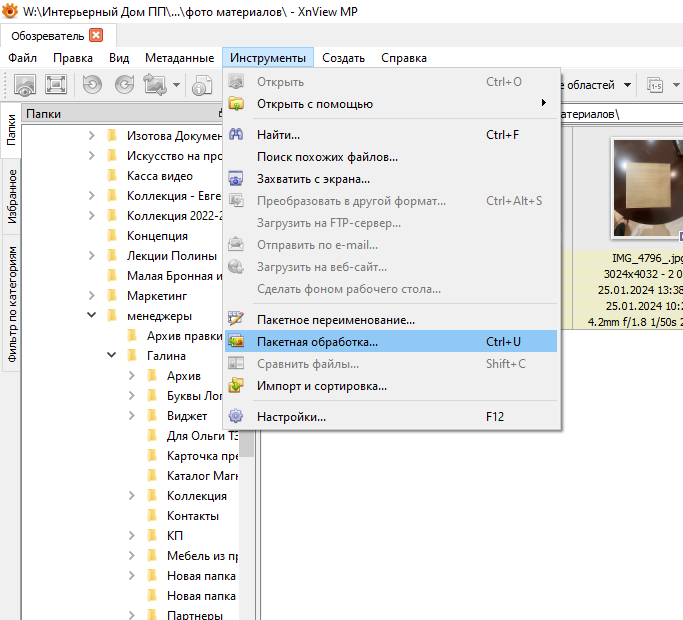Click the binoculars icon beside Найти
The width and height of the screenshot is (683, 620).
[236, 135]
